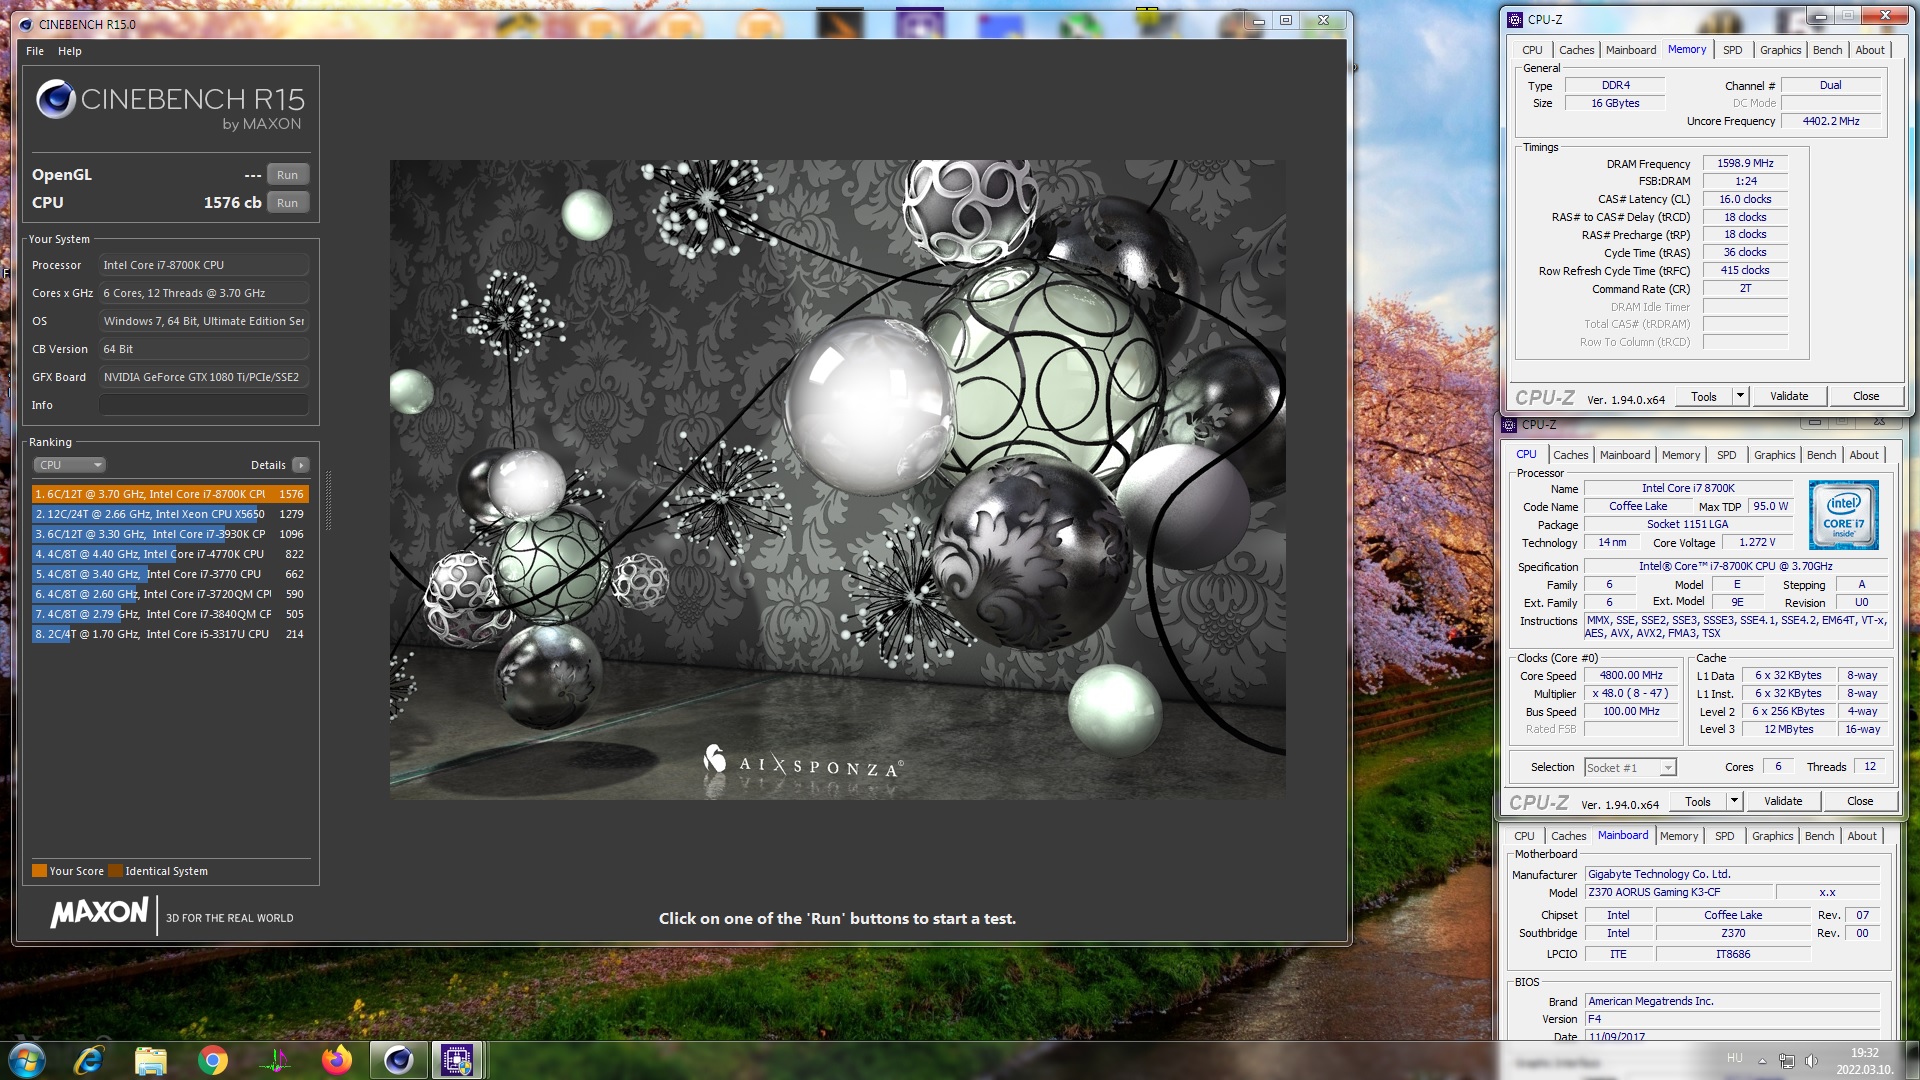
Task: Click the Cinebench R15 logo
Action: tap(169, 107)
